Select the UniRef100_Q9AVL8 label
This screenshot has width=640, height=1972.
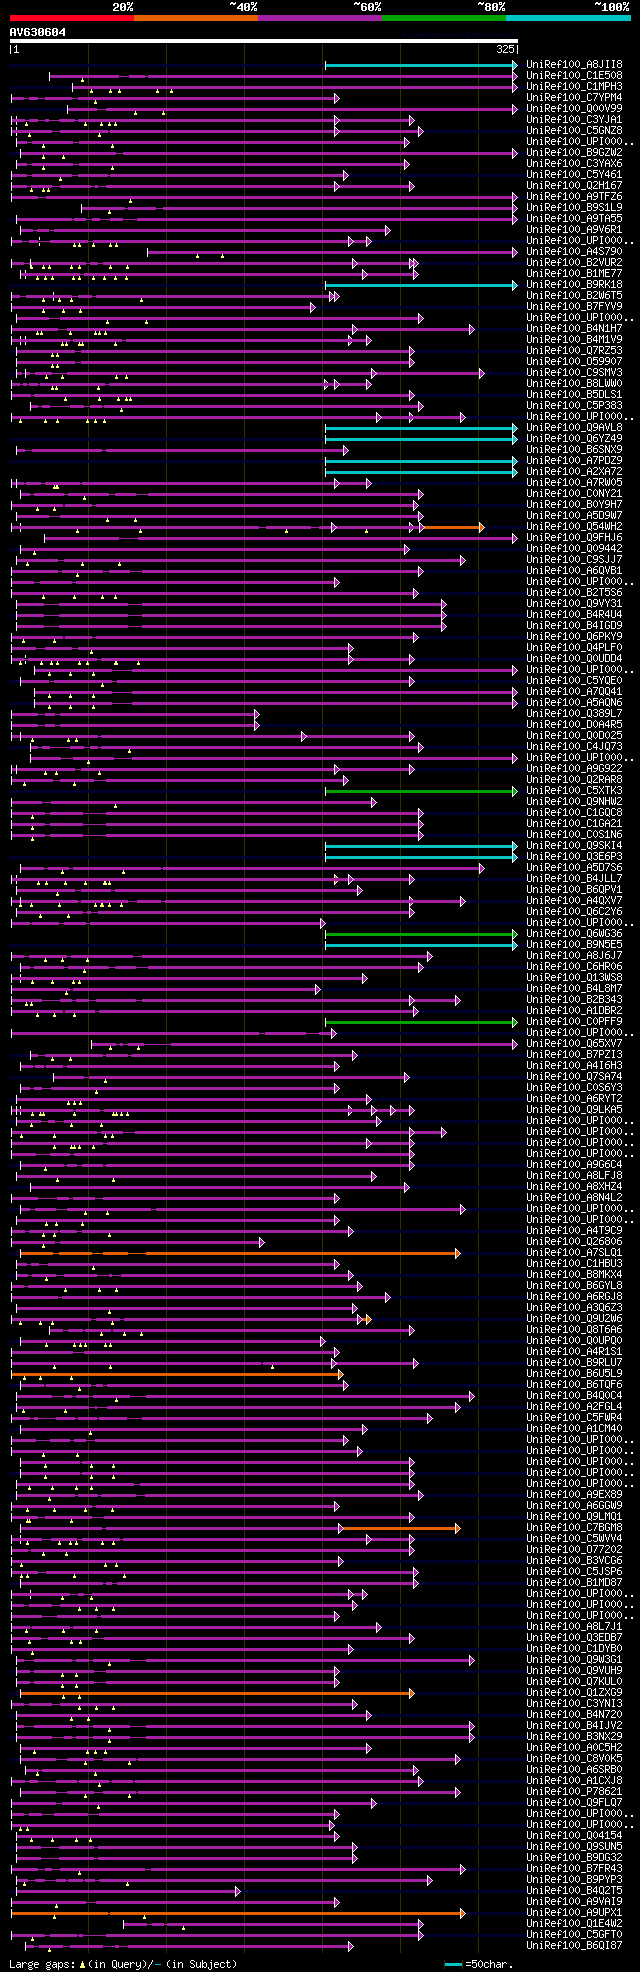point(574,427)
